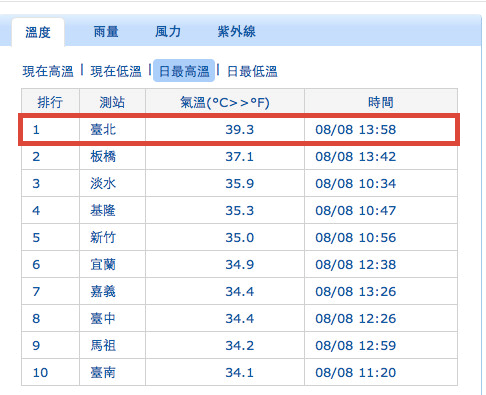Click temperature value 39.3
The image size is (486, 395).
(x=240, y=129)
